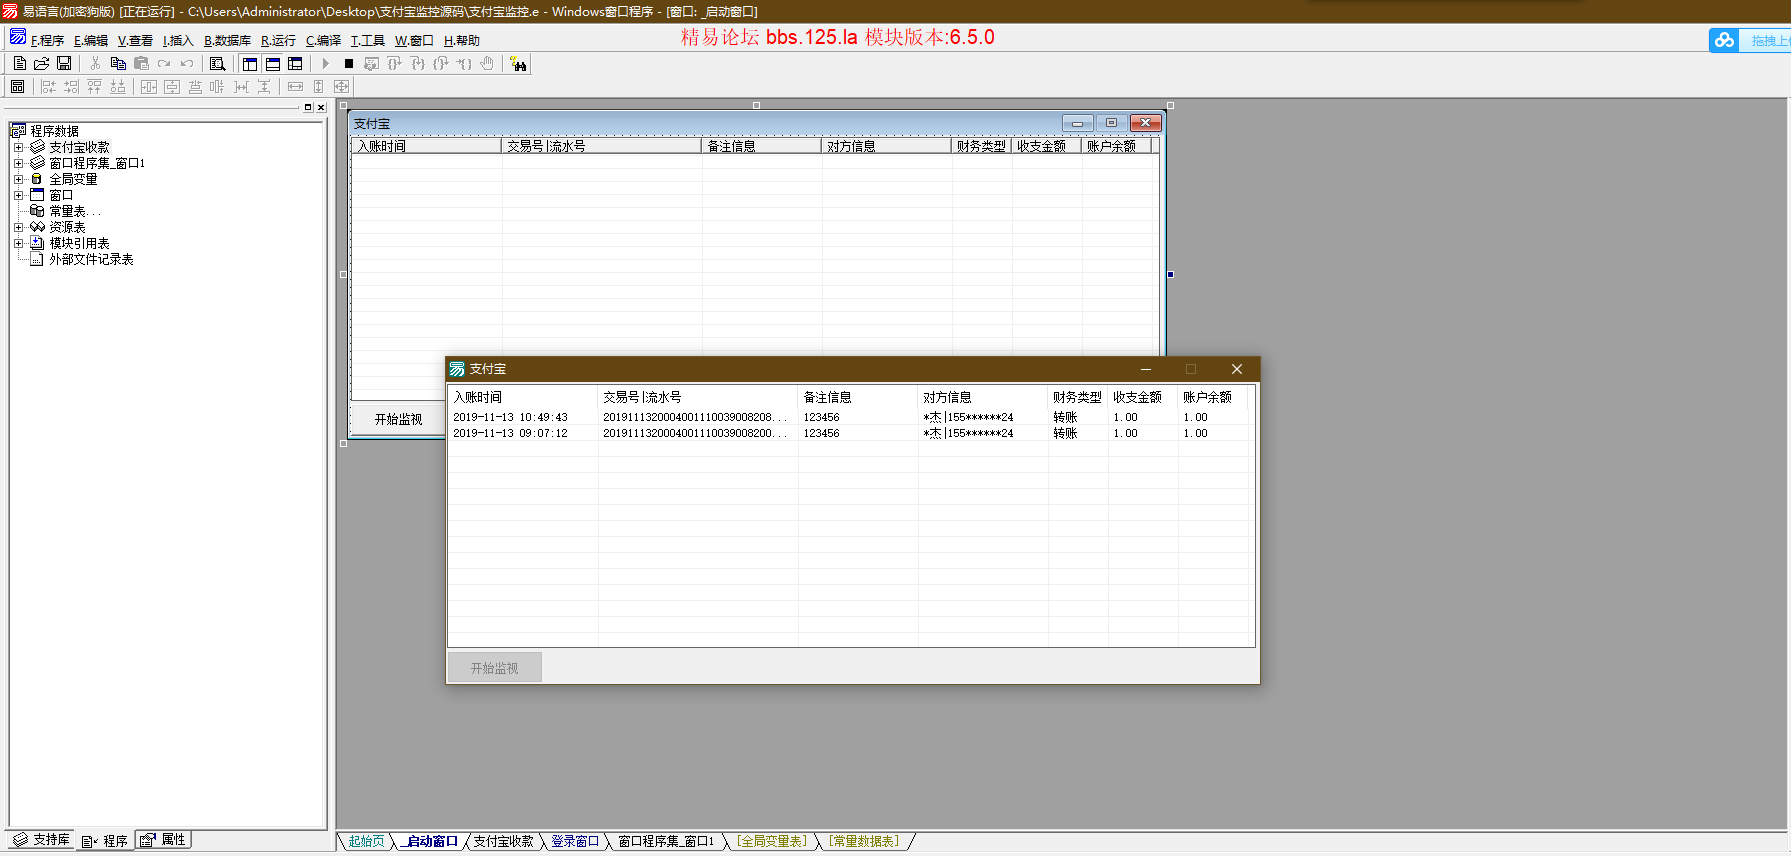Screen dimensions: 1791x856
Task: Select the 2019-11-13 09:07:12 record row
Action: [850, 433]
